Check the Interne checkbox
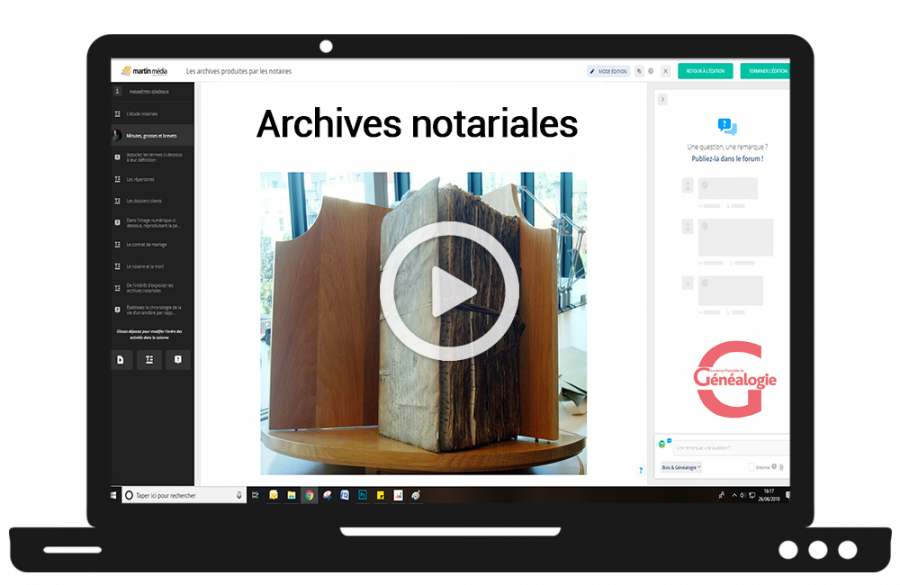The height and width of the screenshot is (585, 900). [751, 467]
